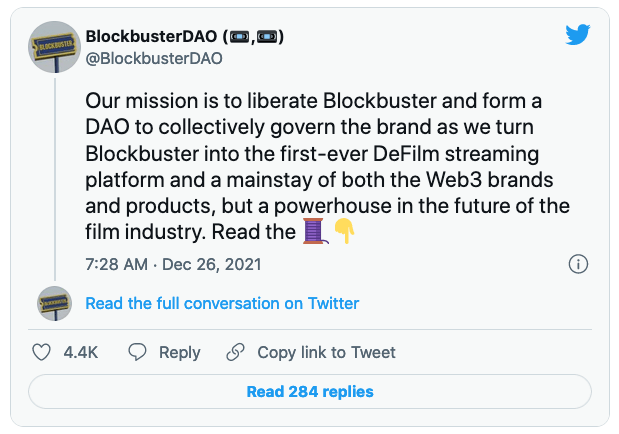Click the reply speech bubble icon
This screenshot has width=619, height=434.
(x=137, y=352)
